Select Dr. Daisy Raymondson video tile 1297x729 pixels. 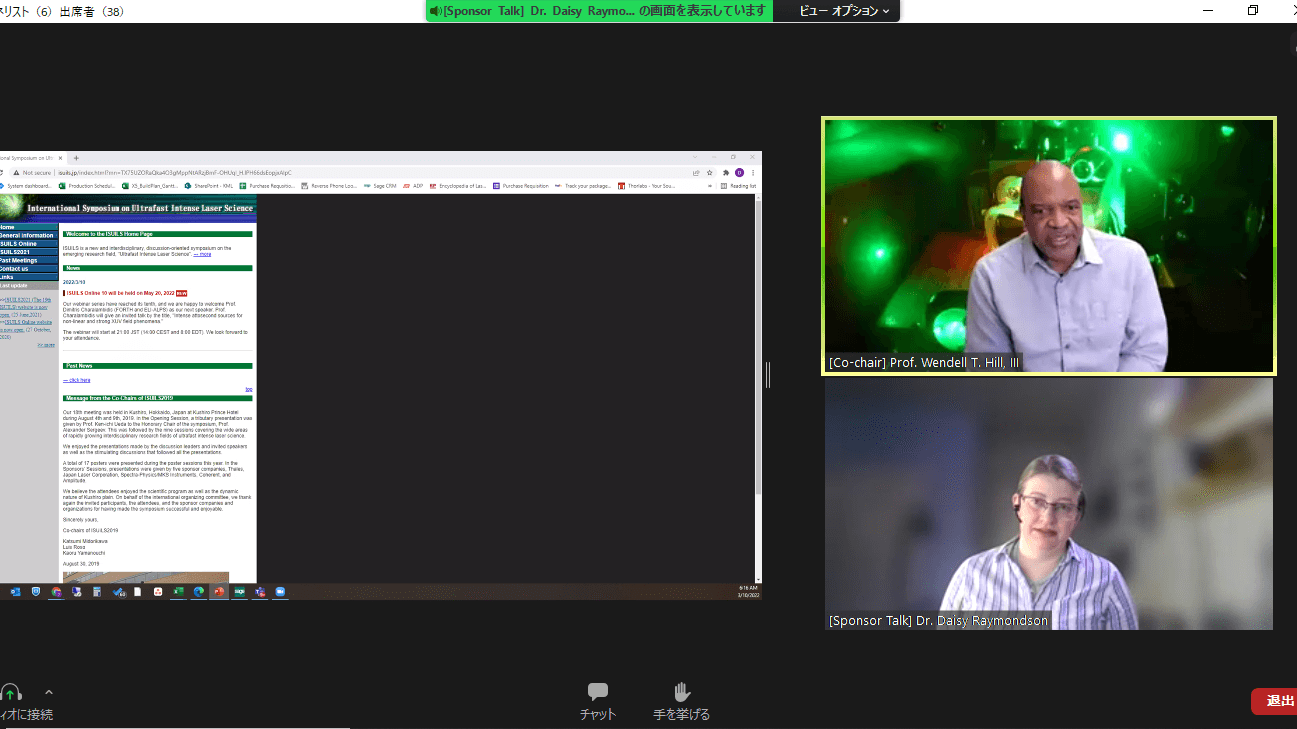[x=1048, y=504]
